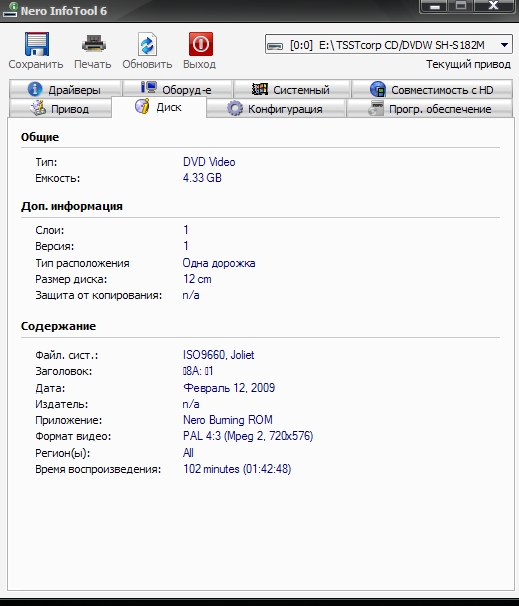Click the disc icon on Диск tab
519x606 pixels.
pos(142,107)
